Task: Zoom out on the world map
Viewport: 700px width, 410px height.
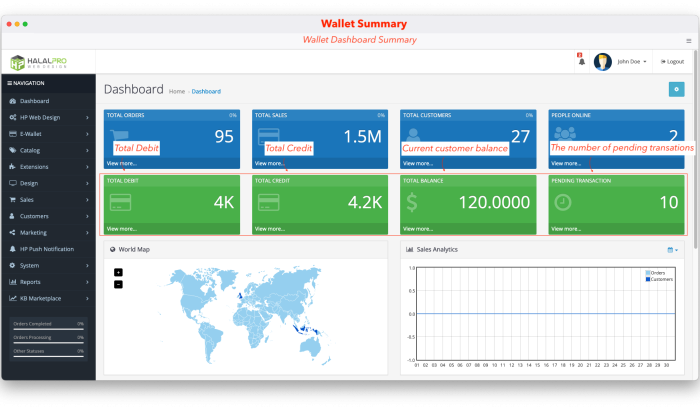Action: pyautogui.click(x=118, y=284)
